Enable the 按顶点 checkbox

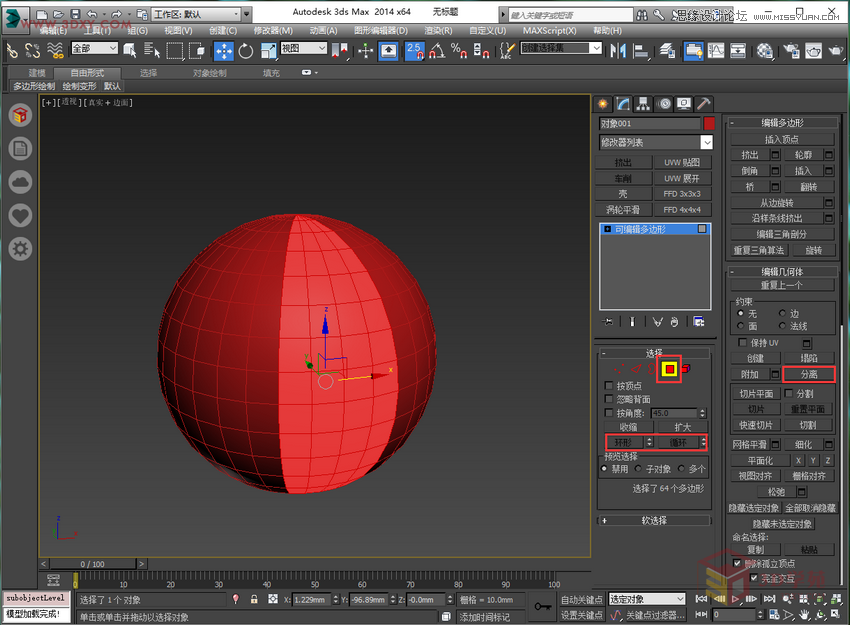(607, 386)
